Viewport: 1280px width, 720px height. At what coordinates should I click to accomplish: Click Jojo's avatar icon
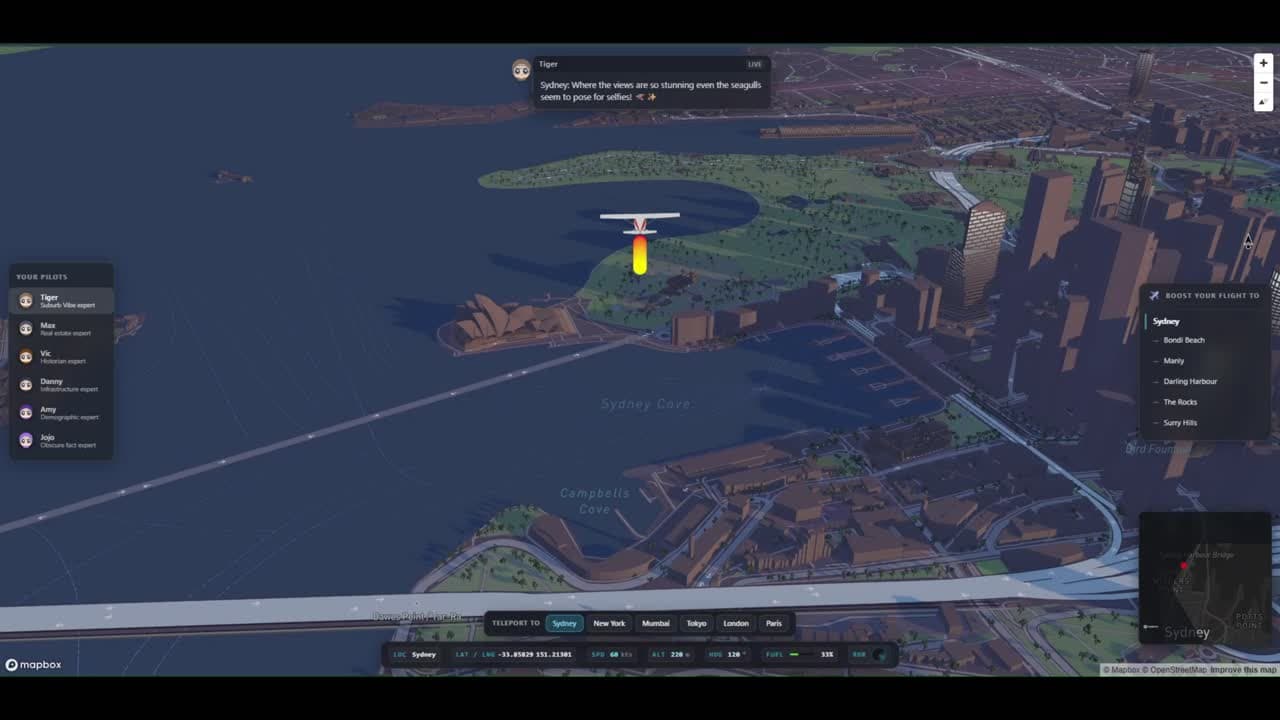[x=26, y=440]
